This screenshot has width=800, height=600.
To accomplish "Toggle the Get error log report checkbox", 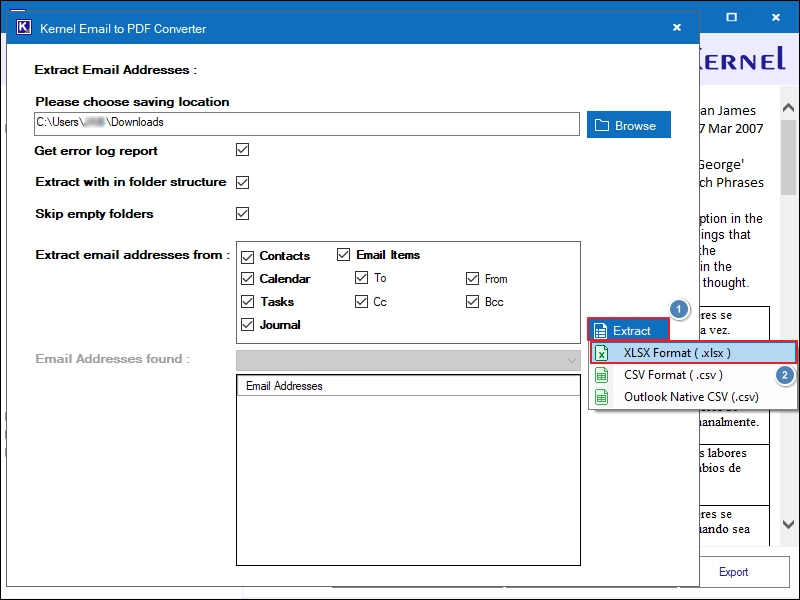I will [x=242, y=150].
